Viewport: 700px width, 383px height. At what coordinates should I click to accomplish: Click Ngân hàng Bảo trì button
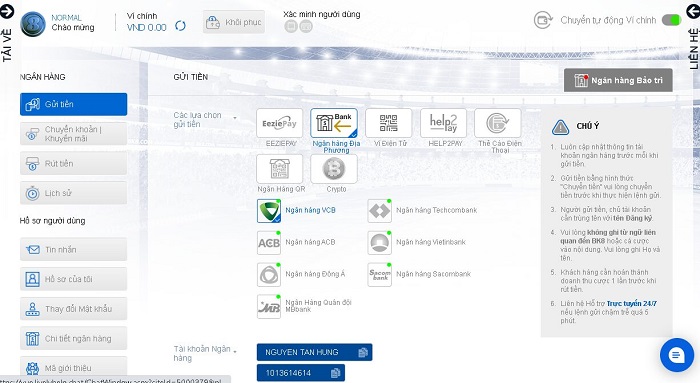click(618, 80)
